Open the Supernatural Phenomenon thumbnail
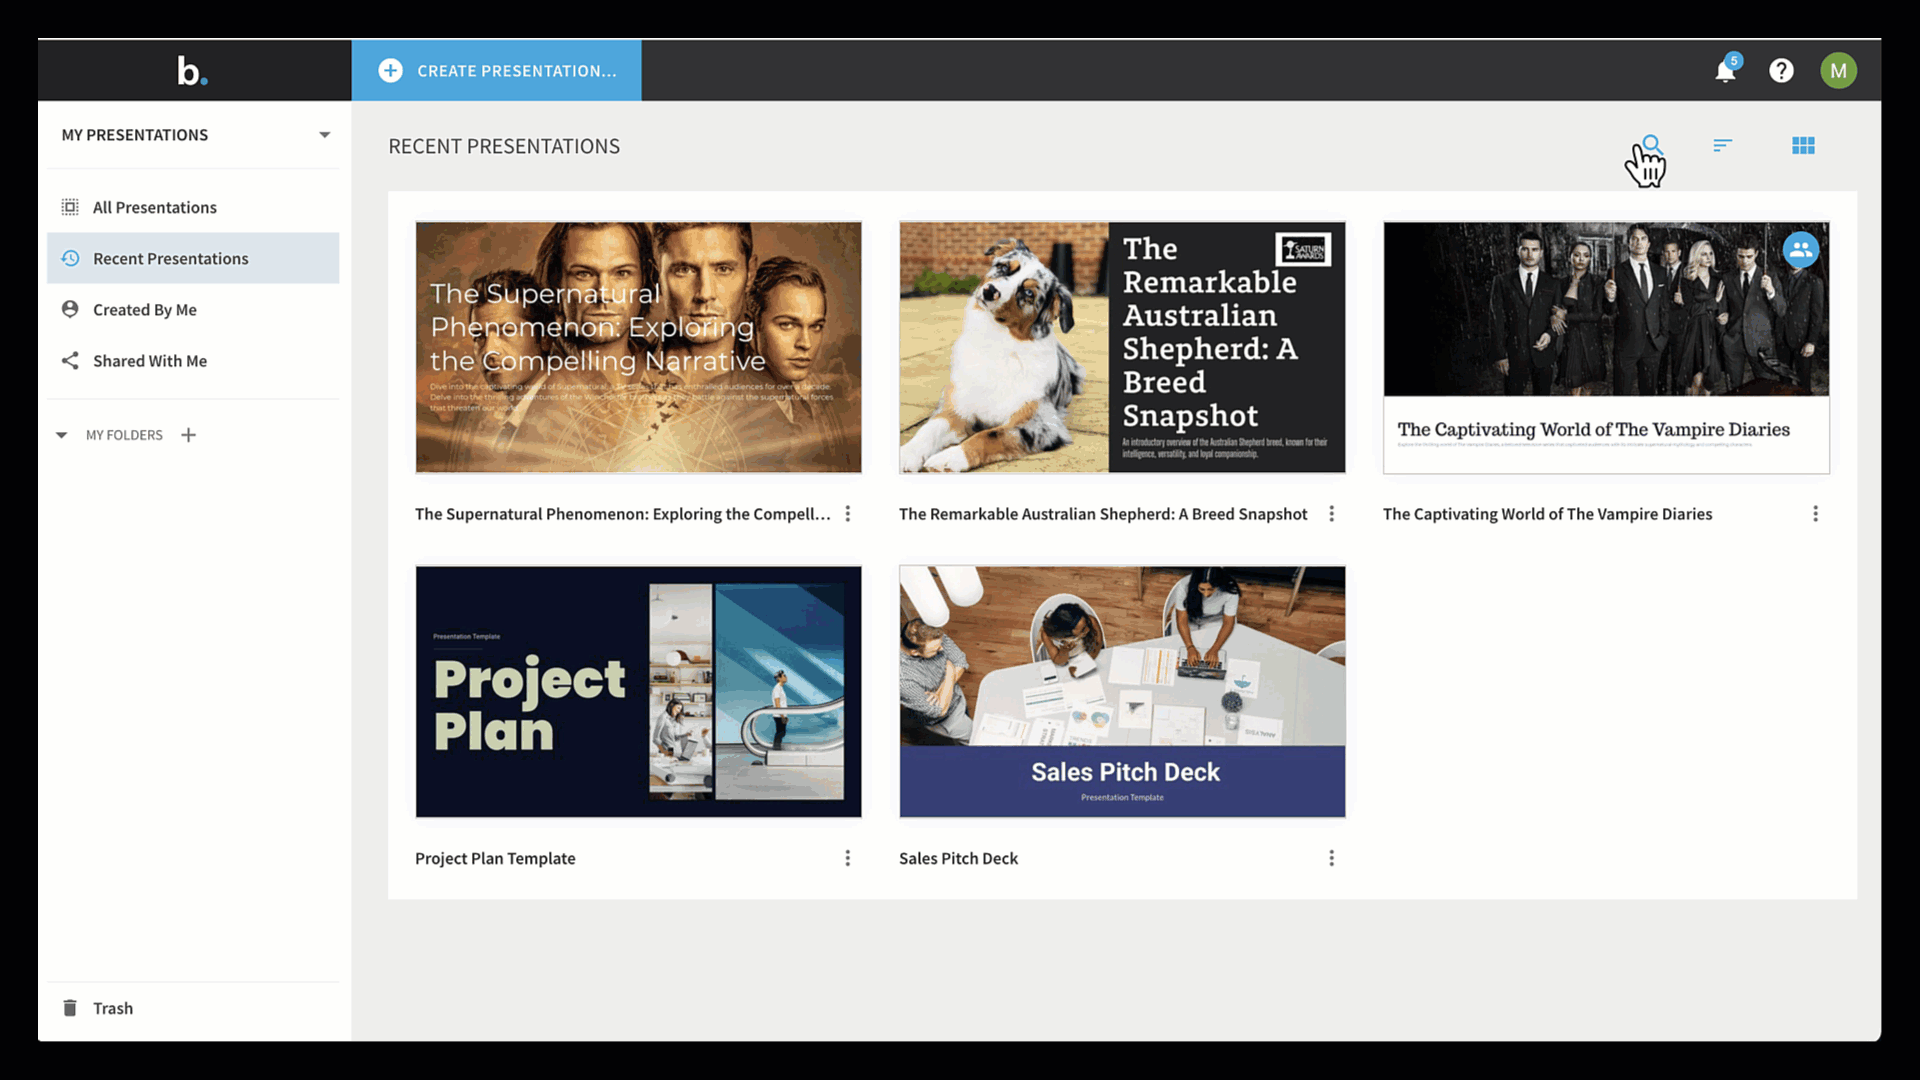Viewport: 1920px width, 1080px height. pos(638,347)
